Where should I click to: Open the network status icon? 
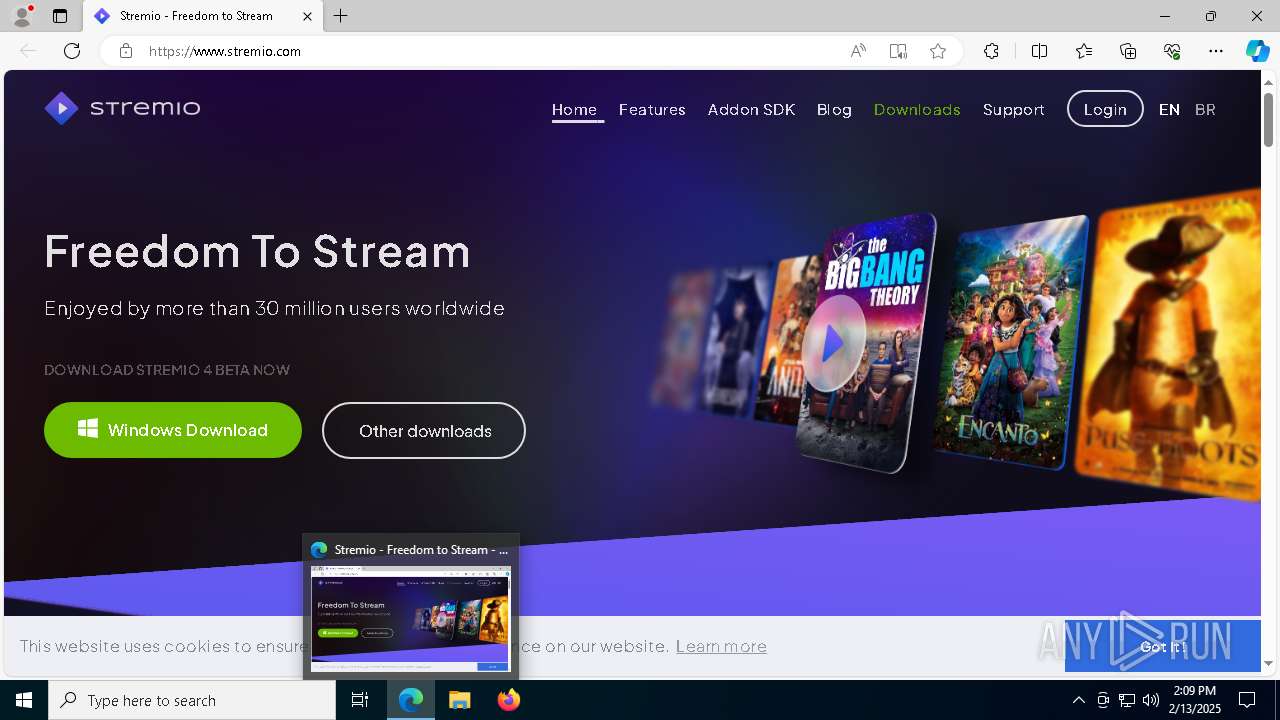pyautogui.click(x=1127, y=700)
